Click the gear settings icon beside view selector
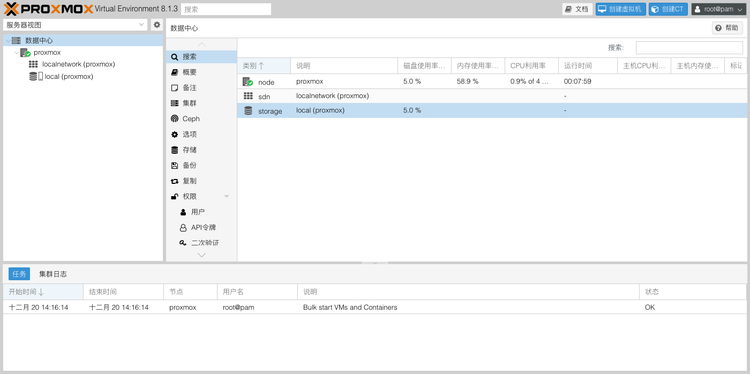750x374 pixels. pos(157,25)
